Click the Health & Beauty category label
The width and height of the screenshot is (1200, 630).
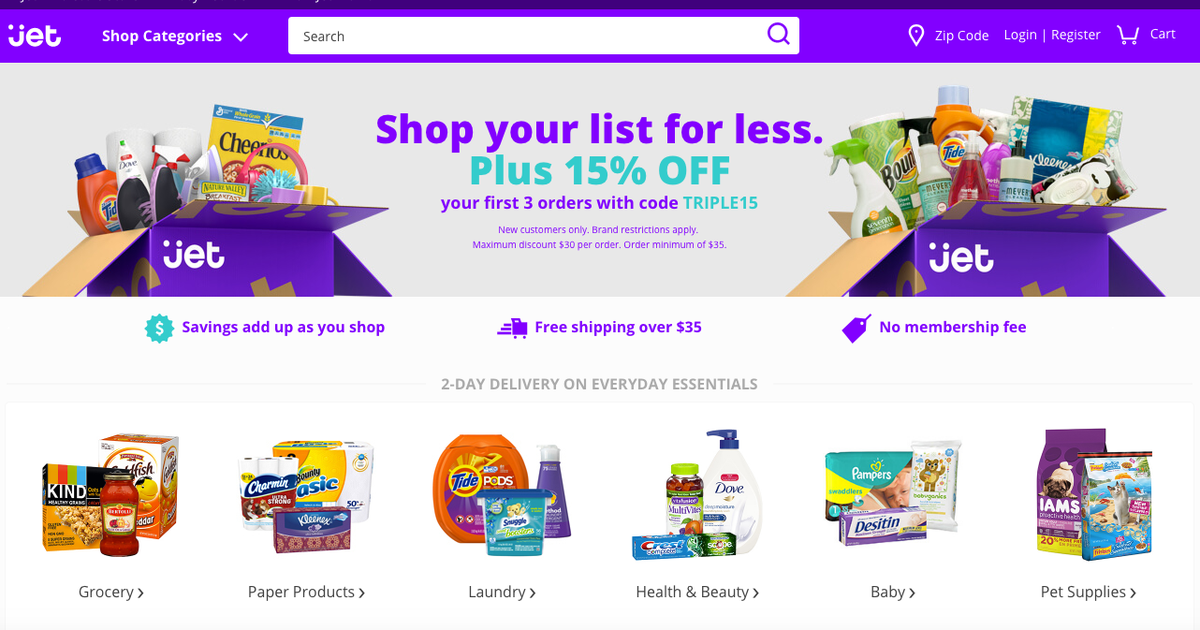coord(697,592)
